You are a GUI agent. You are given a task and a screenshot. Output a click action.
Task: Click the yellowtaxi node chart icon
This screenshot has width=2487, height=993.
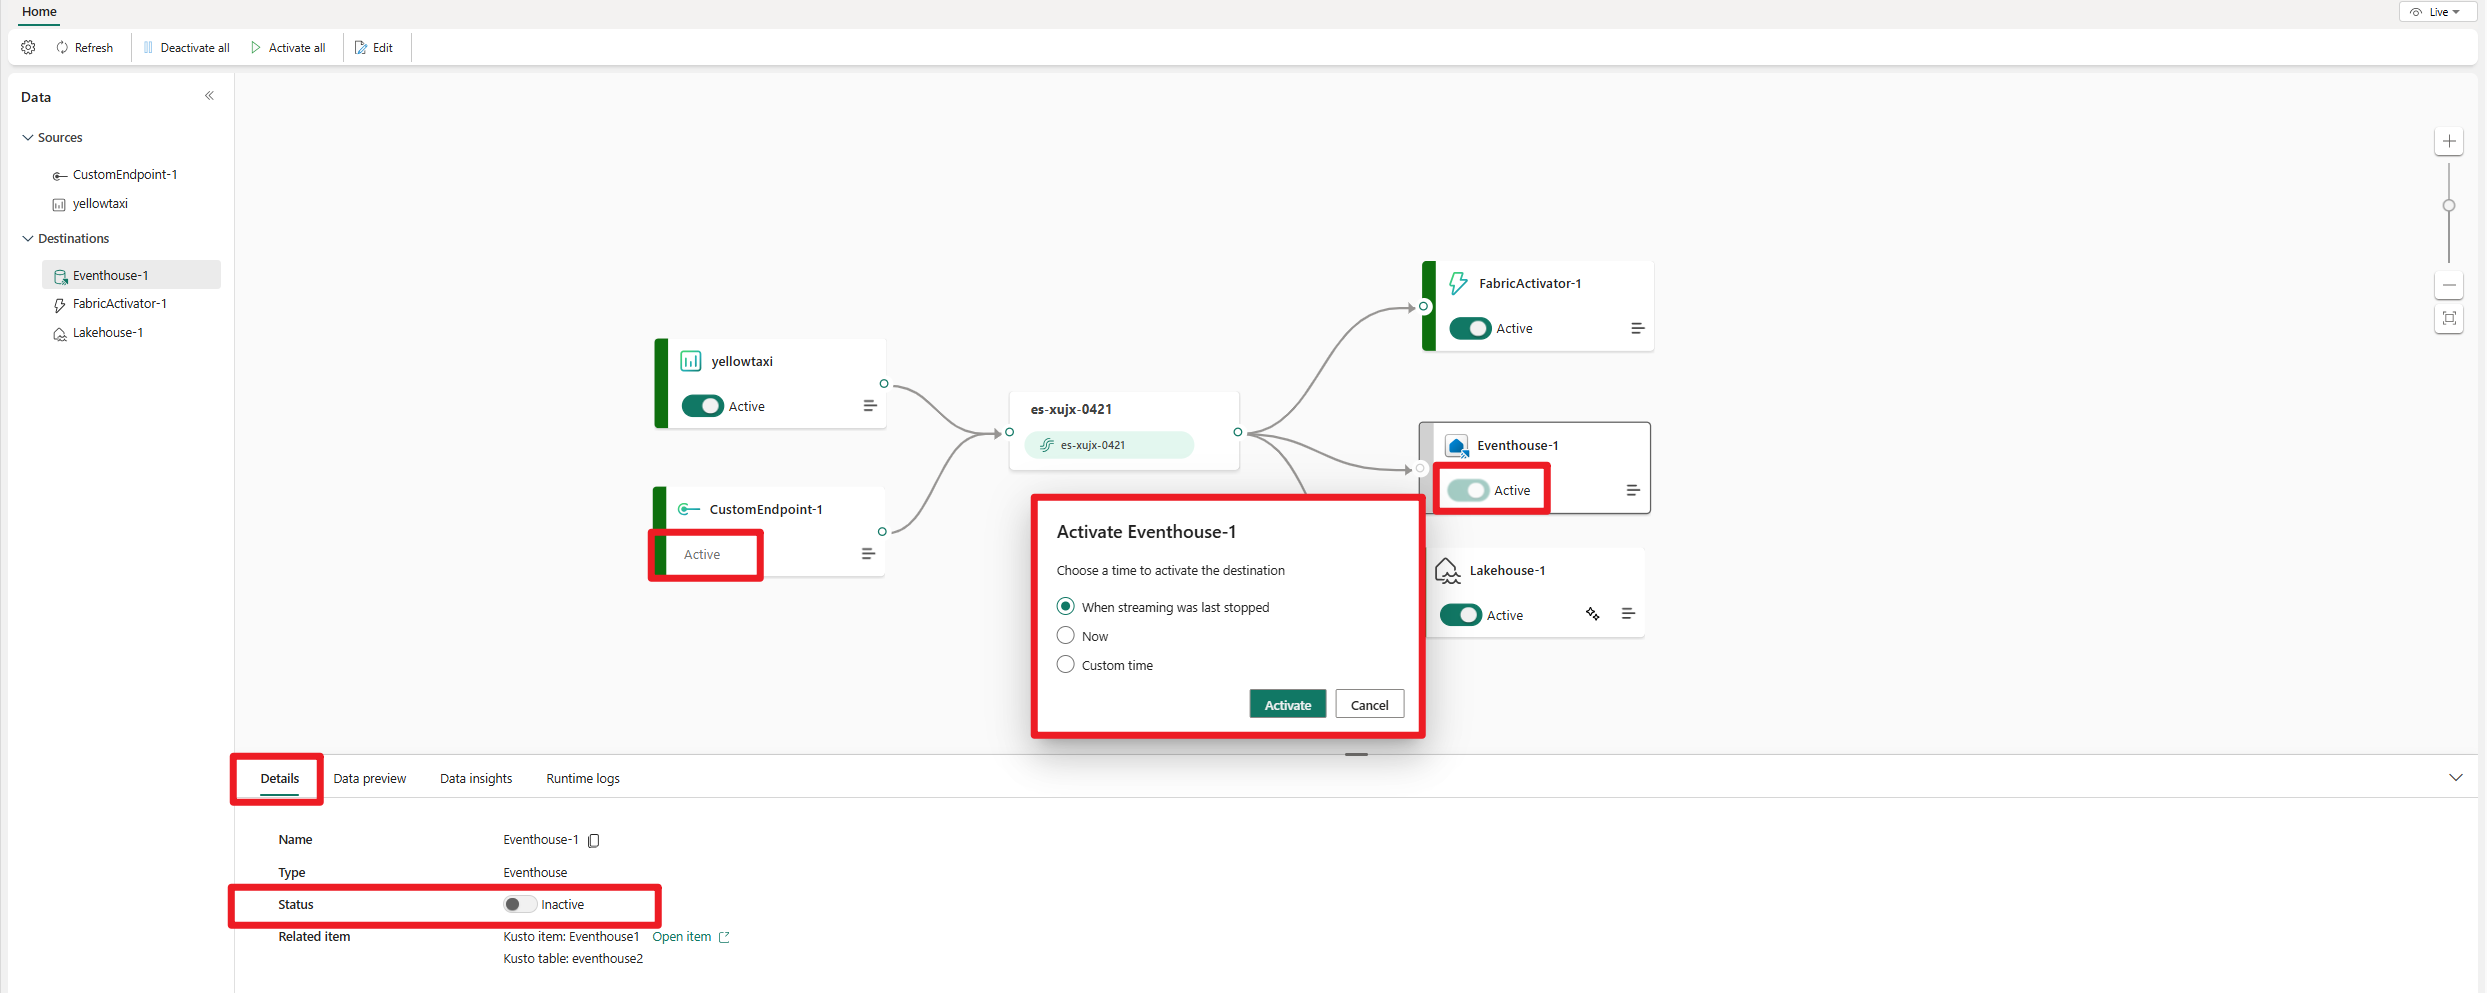690,361
